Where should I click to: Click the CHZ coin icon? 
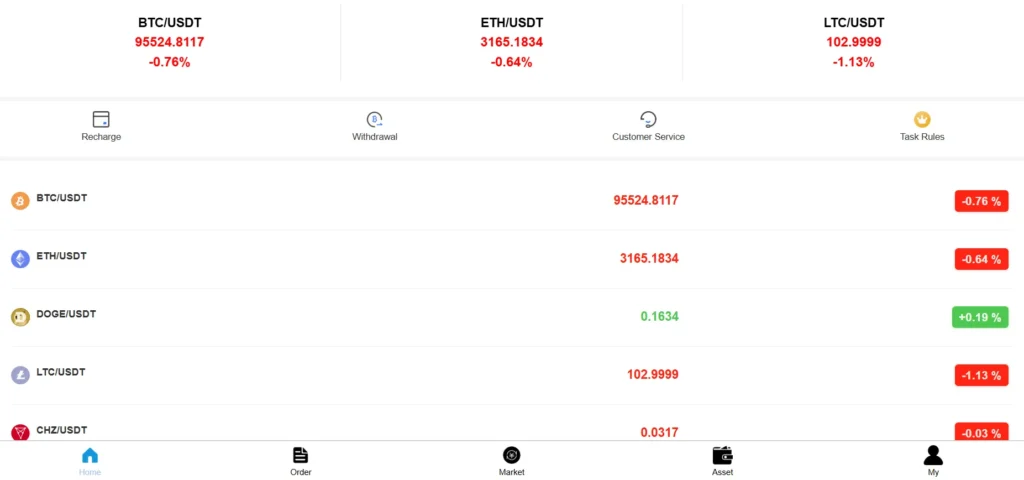coord(20,432)
